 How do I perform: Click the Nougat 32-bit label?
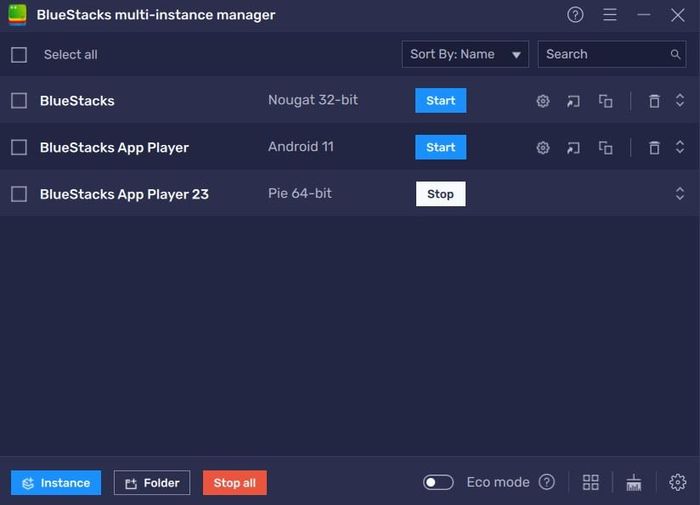pos(313,100)
